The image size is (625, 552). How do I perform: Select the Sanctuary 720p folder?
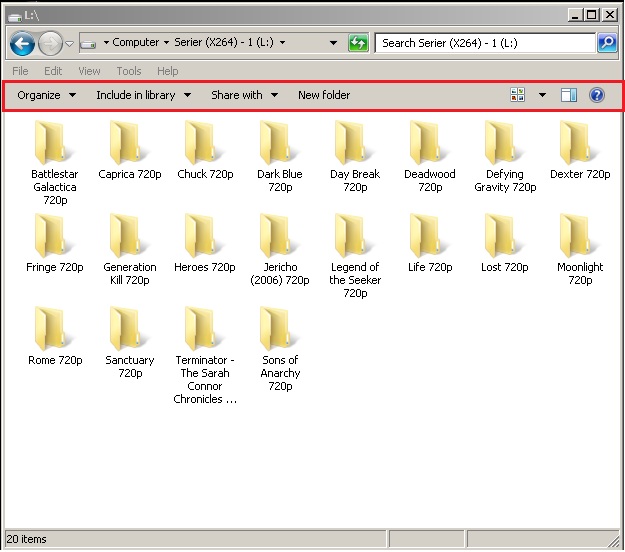click(x=130, y=343)
